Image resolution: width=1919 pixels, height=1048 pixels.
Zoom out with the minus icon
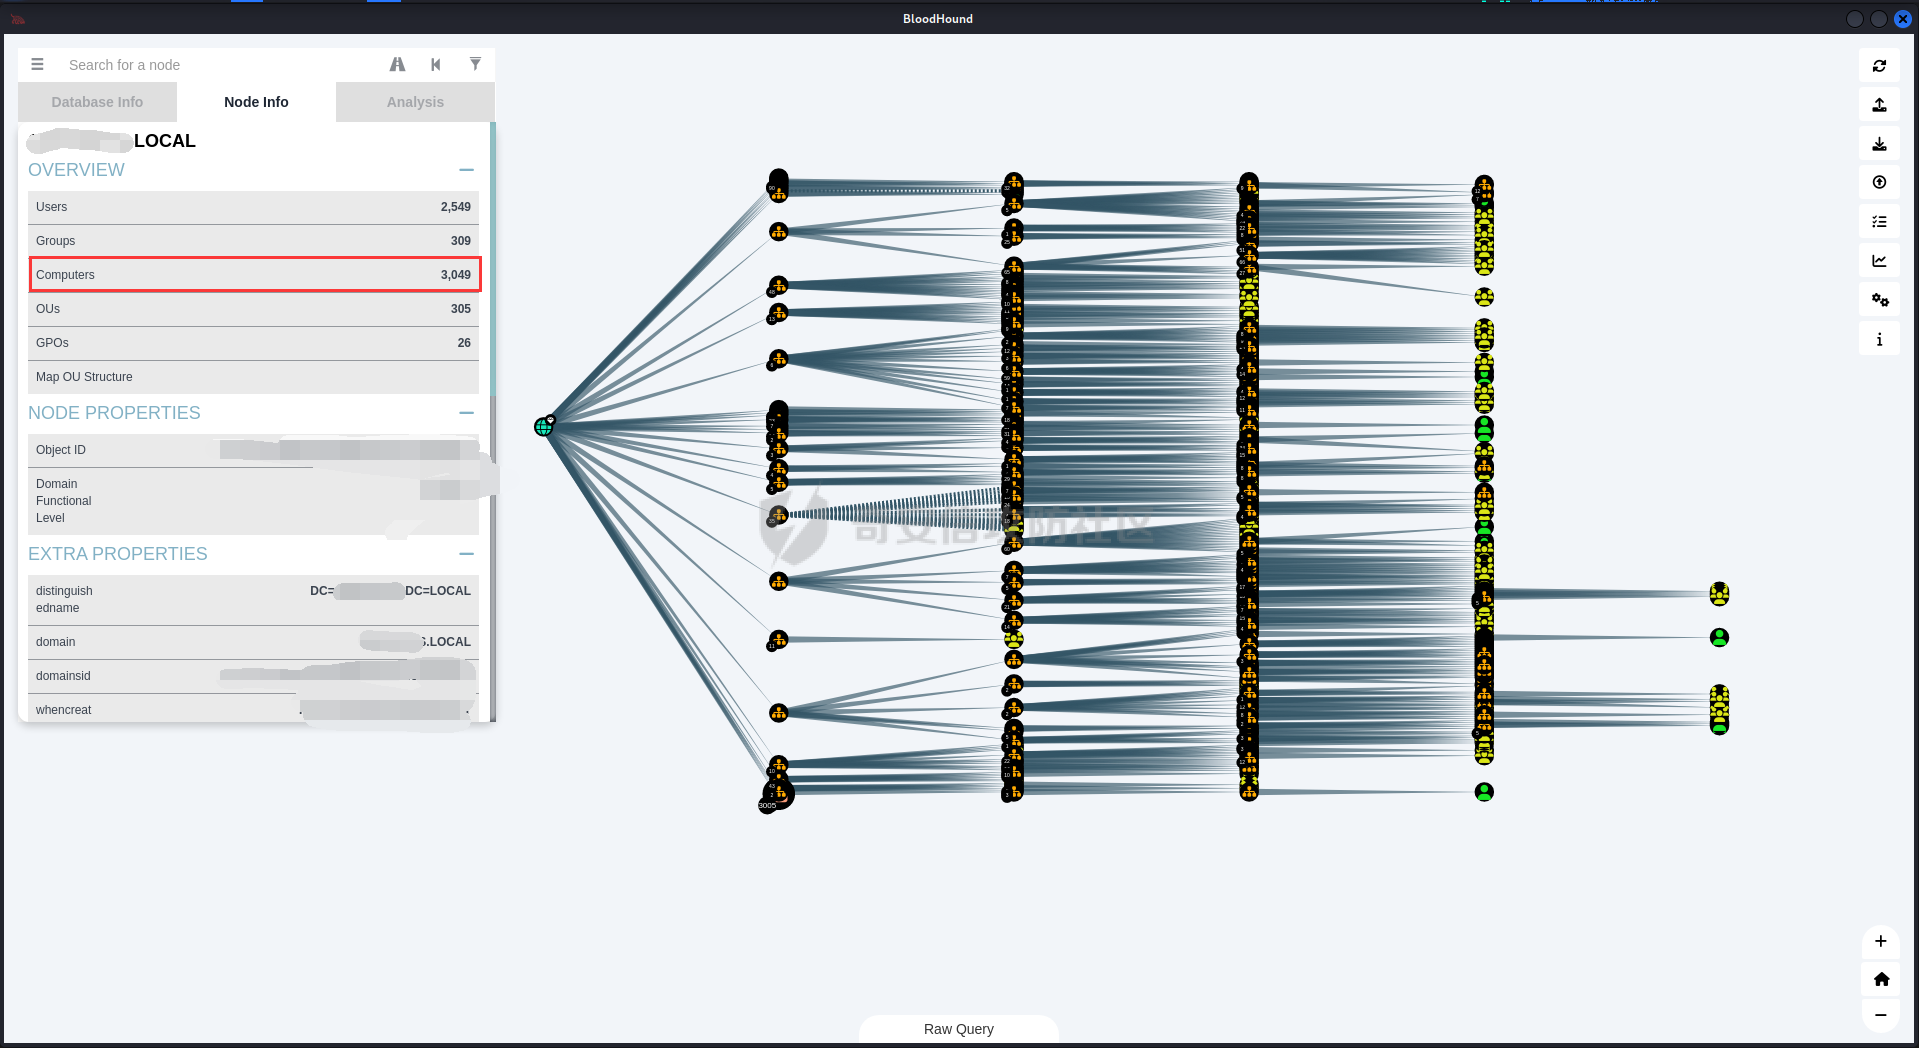[1880, 1015]
